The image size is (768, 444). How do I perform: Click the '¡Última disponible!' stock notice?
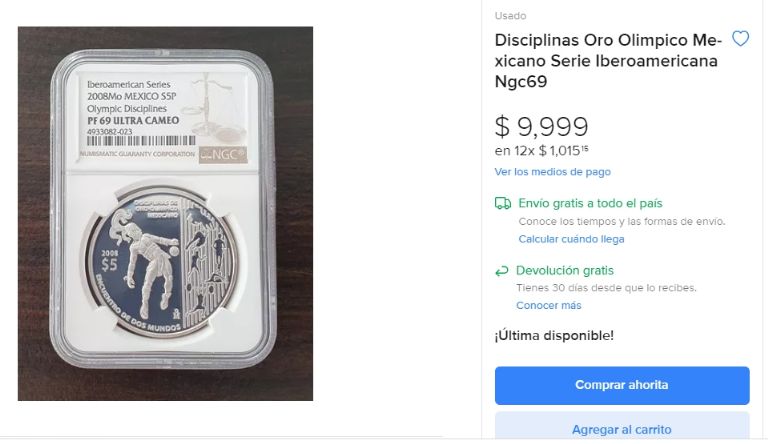click(x=554, y=336)
